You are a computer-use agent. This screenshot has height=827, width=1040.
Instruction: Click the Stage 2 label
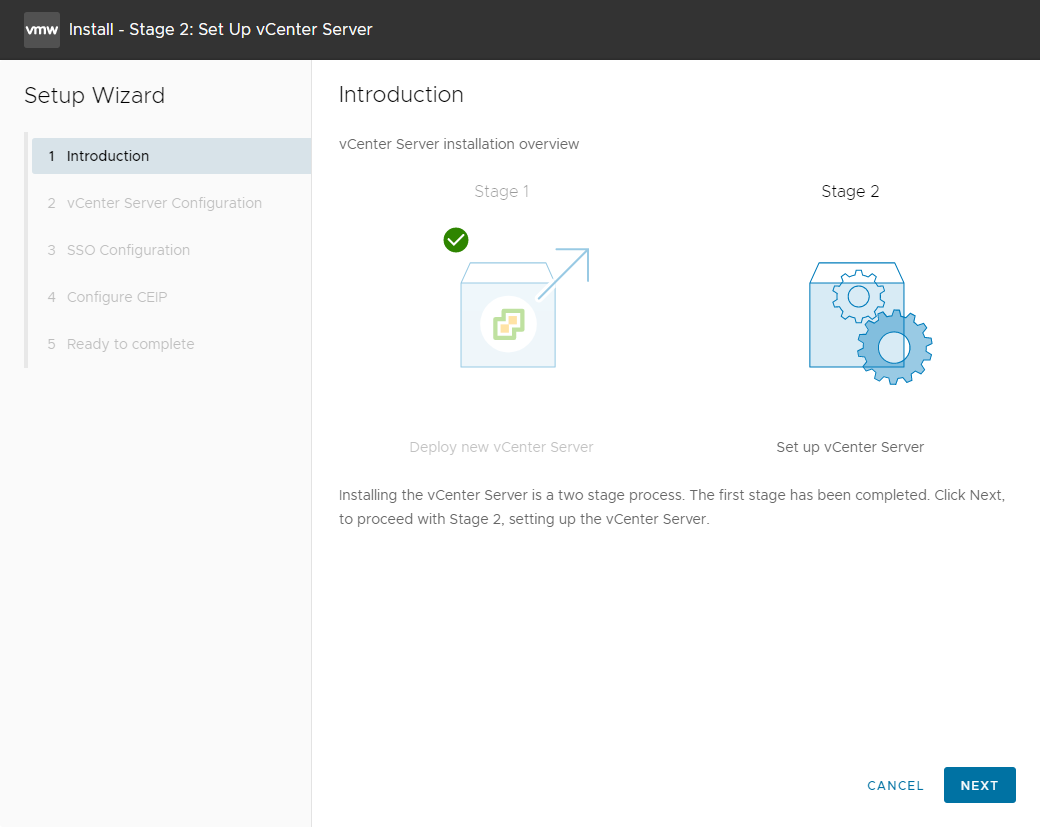click(x=850, y=192)
